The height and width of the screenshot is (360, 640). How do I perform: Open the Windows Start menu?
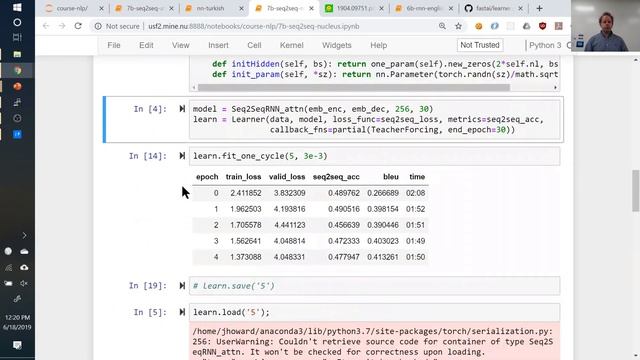(x=17, y=7)
